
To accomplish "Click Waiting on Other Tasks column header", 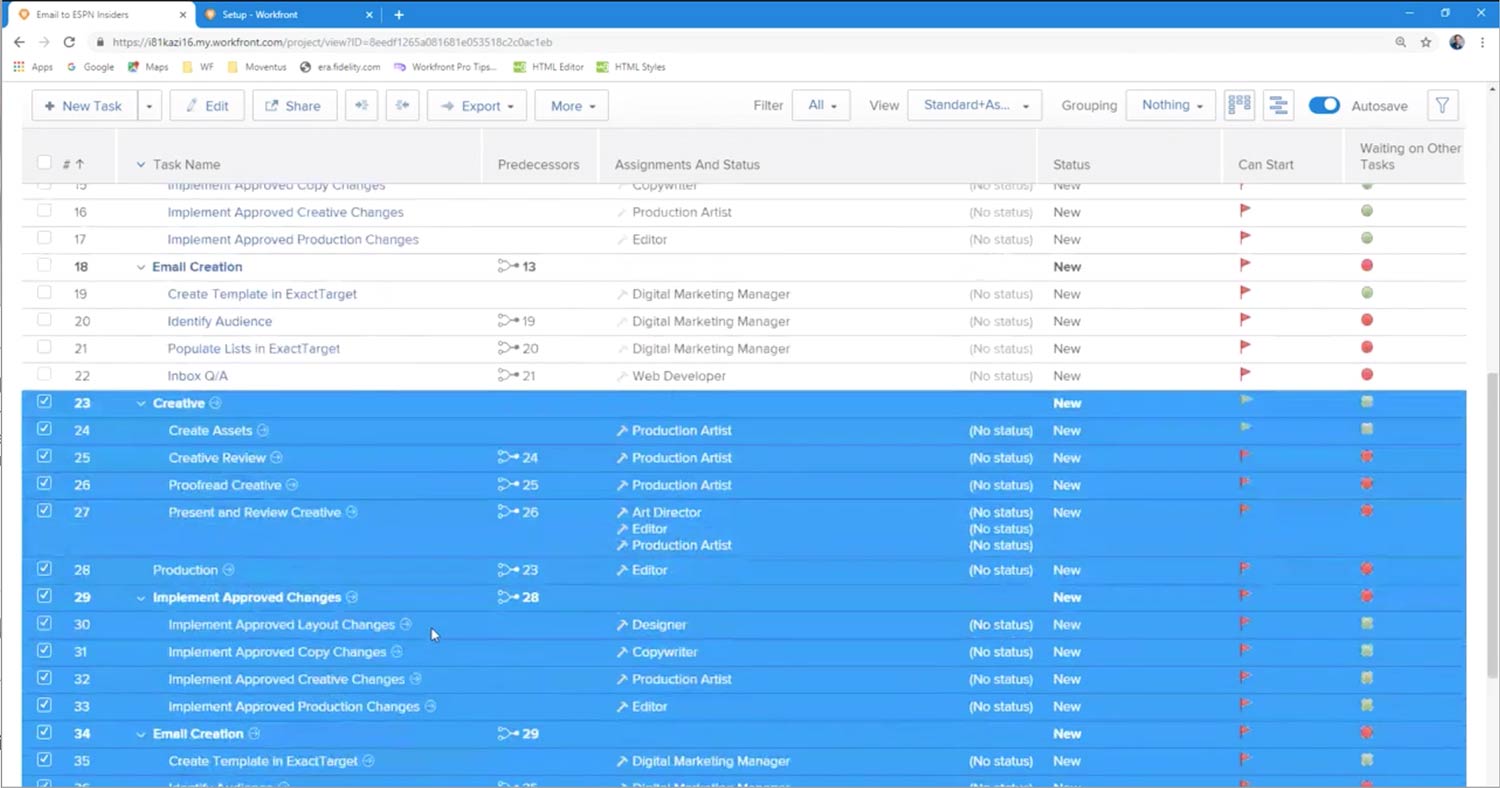I will tap(1410, 156).
